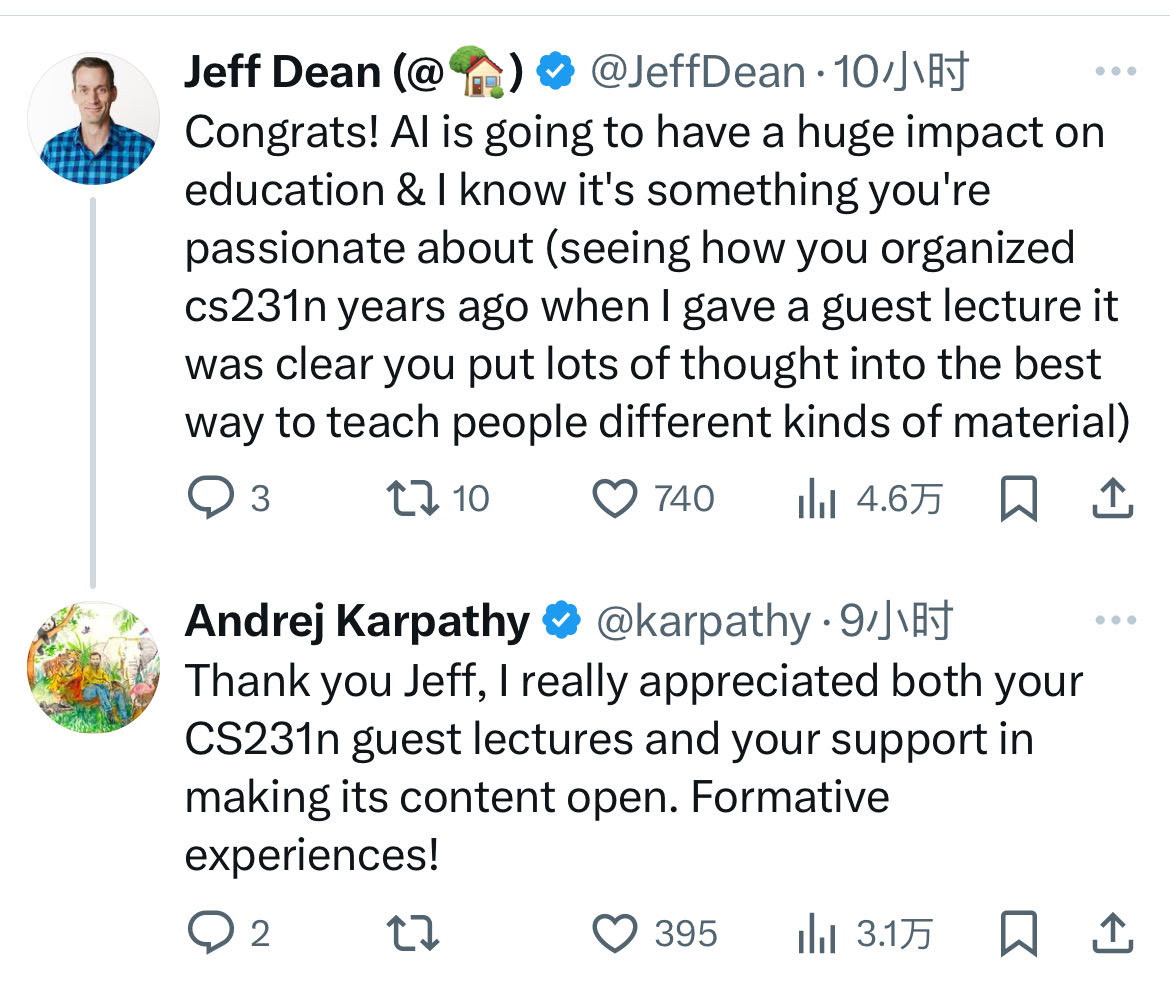The width and height of the screenshot is (1170, 994).
Task: Reply to Jeff Dean's tweet
Action: [x=210, y=498]
